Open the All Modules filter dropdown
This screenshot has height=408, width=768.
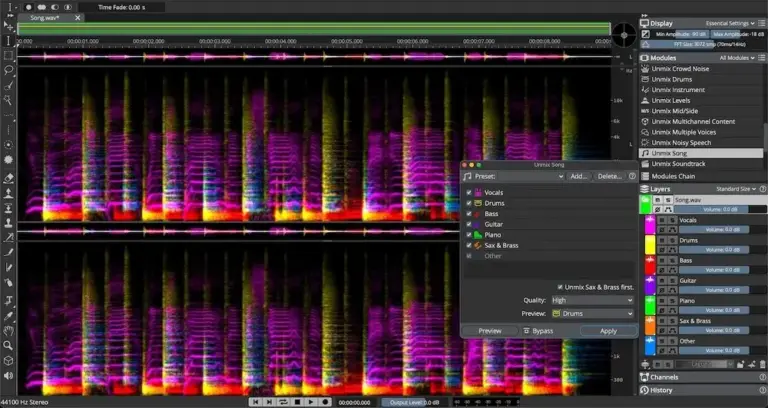tap(737, 58)
